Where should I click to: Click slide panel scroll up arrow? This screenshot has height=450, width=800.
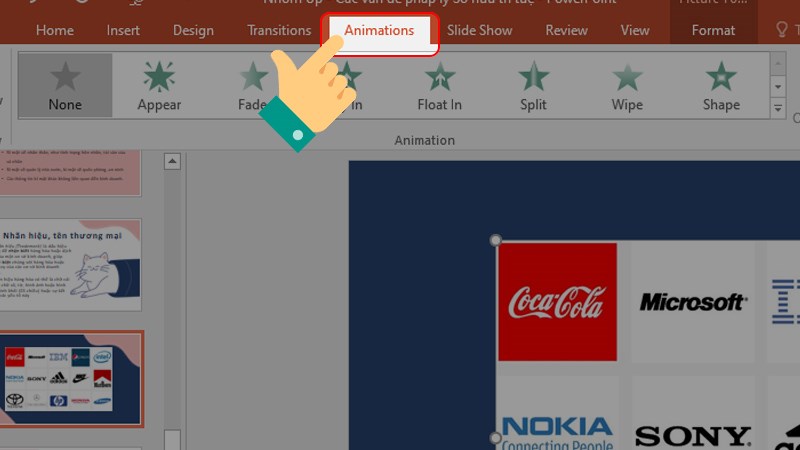172,162
